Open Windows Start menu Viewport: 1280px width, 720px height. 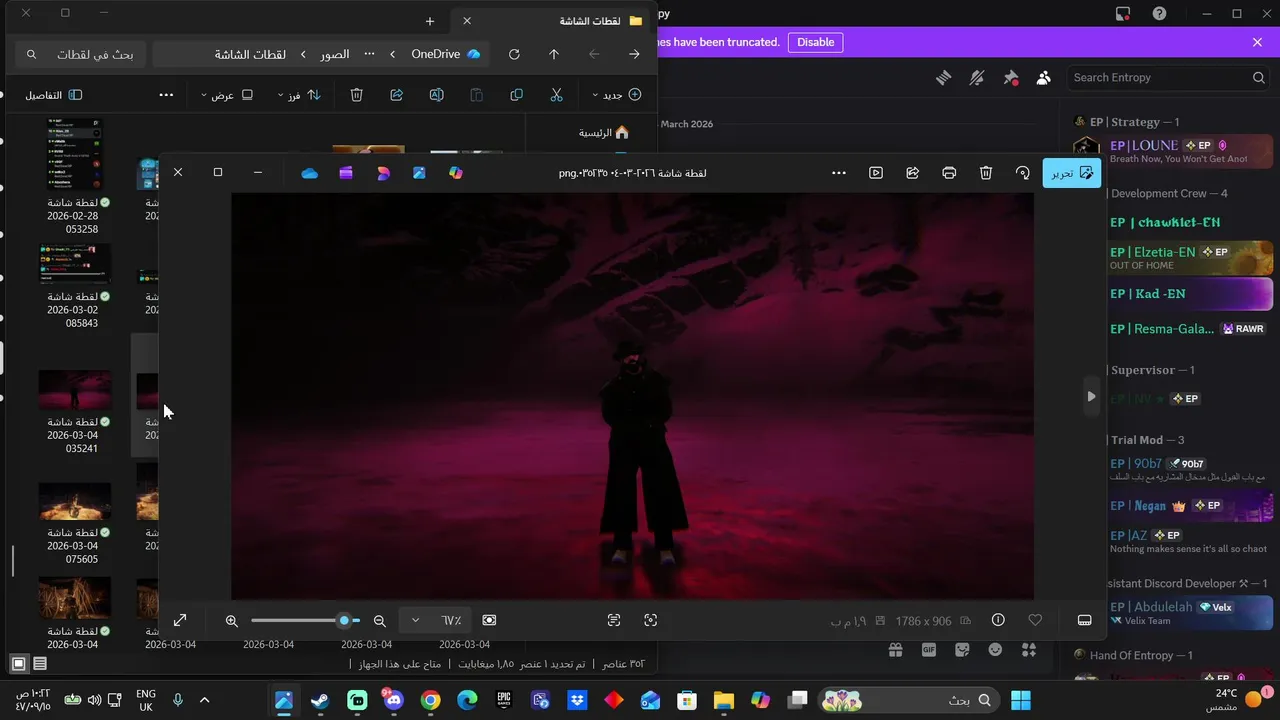click(1021, 700)
